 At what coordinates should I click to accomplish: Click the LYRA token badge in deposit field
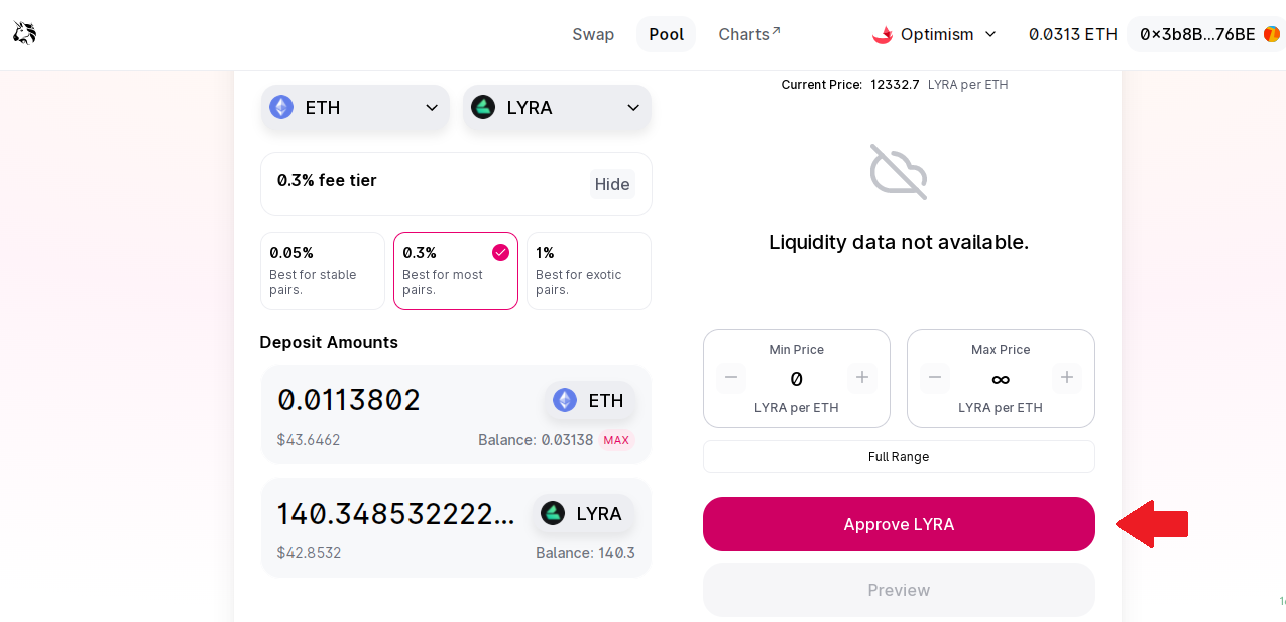pos(583,513)
